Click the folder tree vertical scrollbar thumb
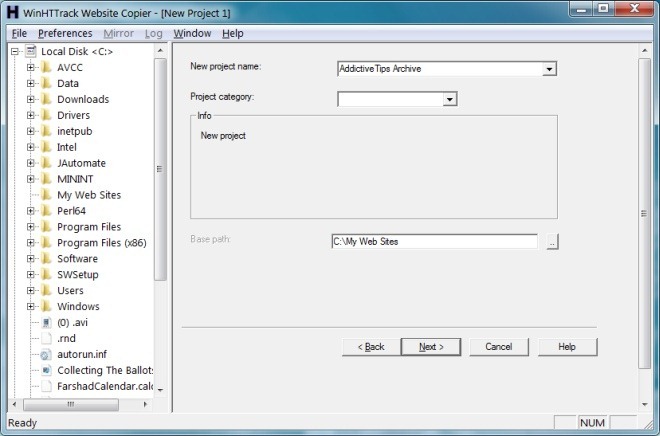 coord(160,169)
